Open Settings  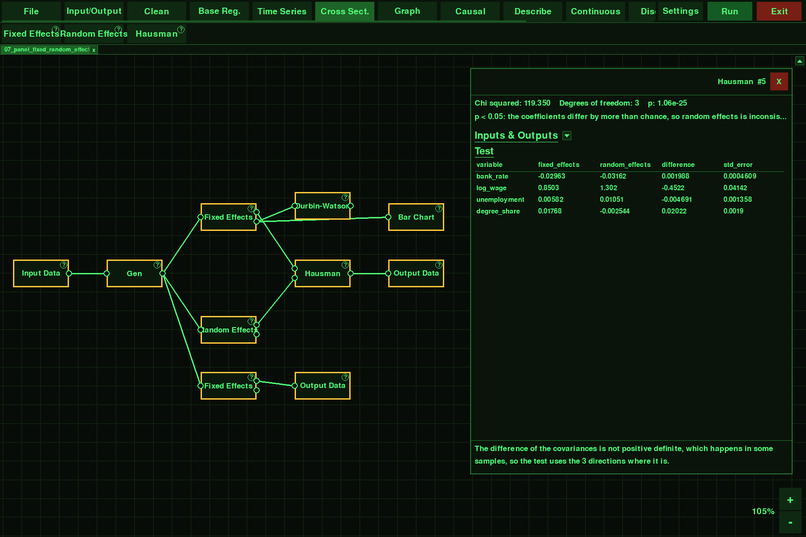pos(680,11)
